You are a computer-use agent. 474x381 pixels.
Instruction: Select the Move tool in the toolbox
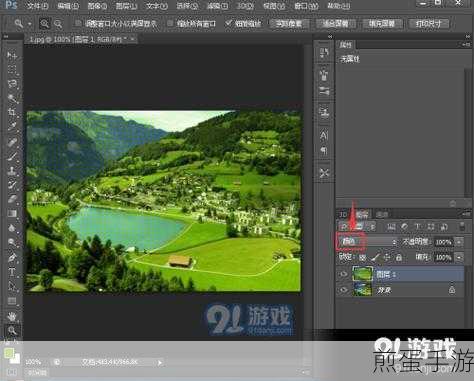coord(12,55)
